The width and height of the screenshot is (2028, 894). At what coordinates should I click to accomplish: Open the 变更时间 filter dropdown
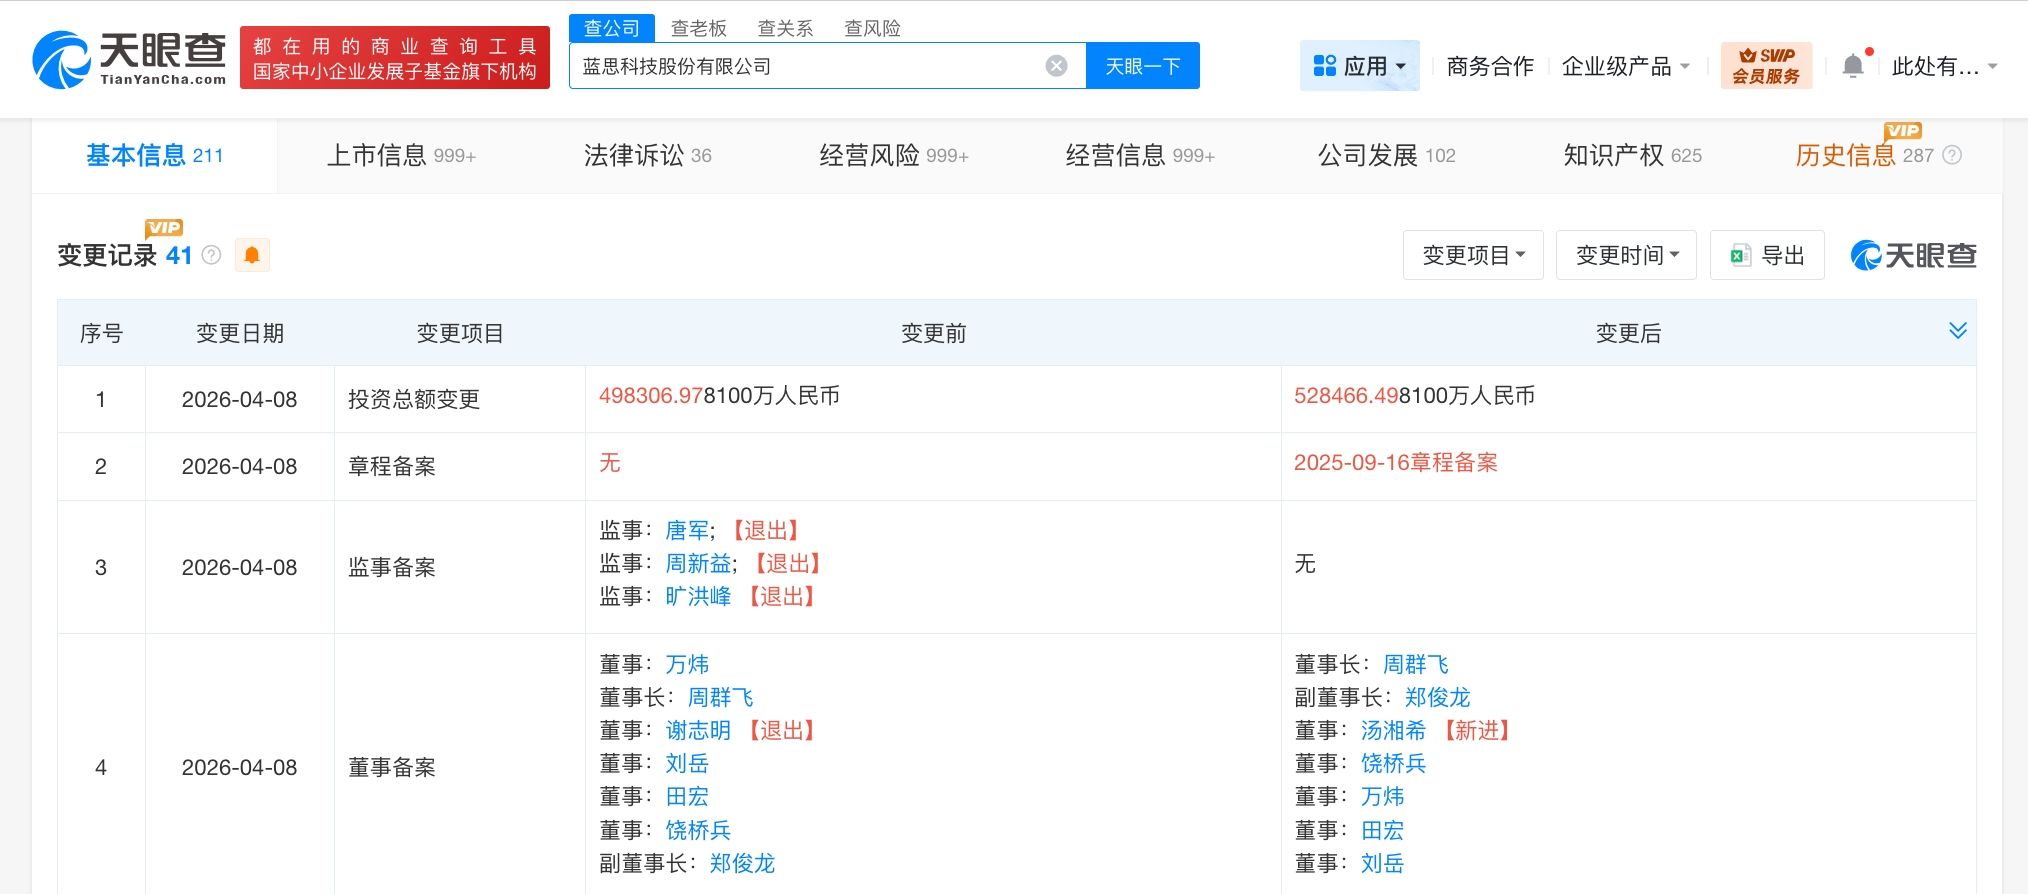[1626, 255]
